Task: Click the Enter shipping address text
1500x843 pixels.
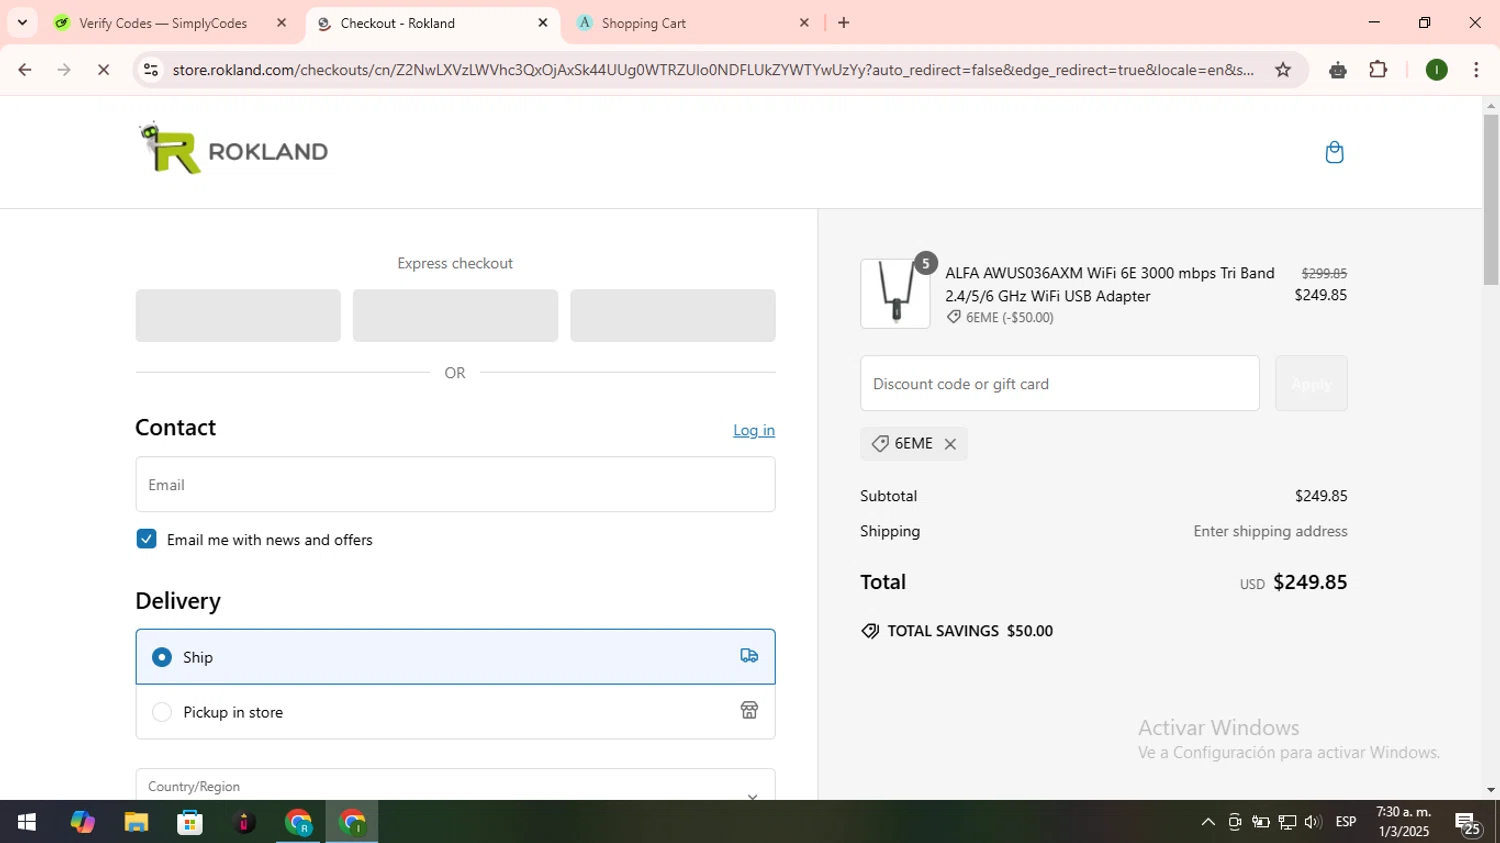Action: click(x=1270, y=531)
